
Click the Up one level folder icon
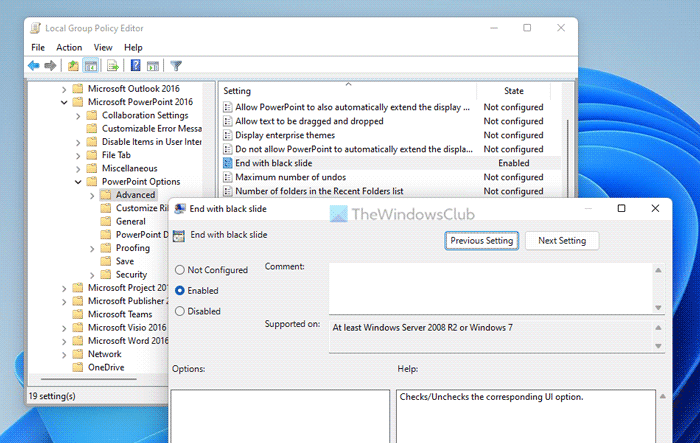click(73, 66)
